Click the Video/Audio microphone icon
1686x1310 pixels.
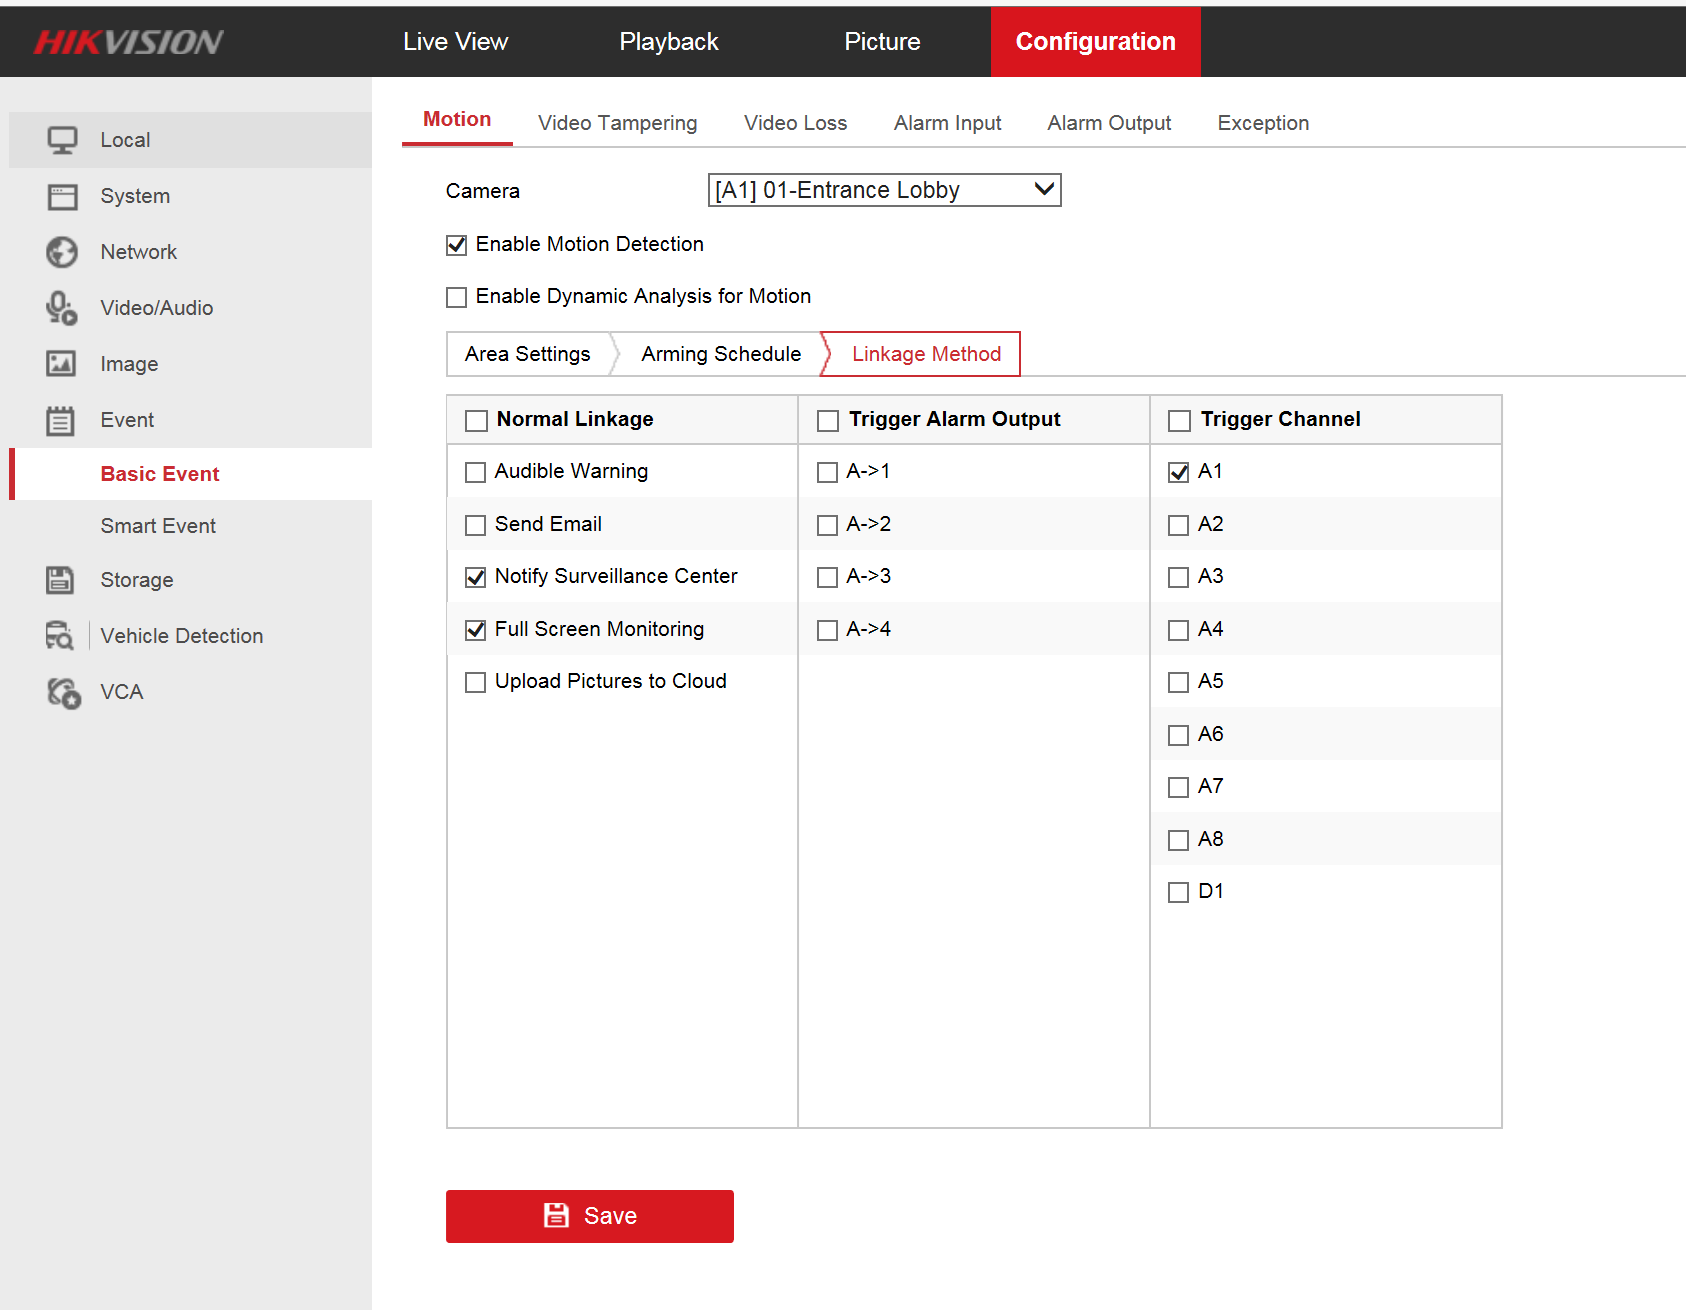click(x=62, y=308)
